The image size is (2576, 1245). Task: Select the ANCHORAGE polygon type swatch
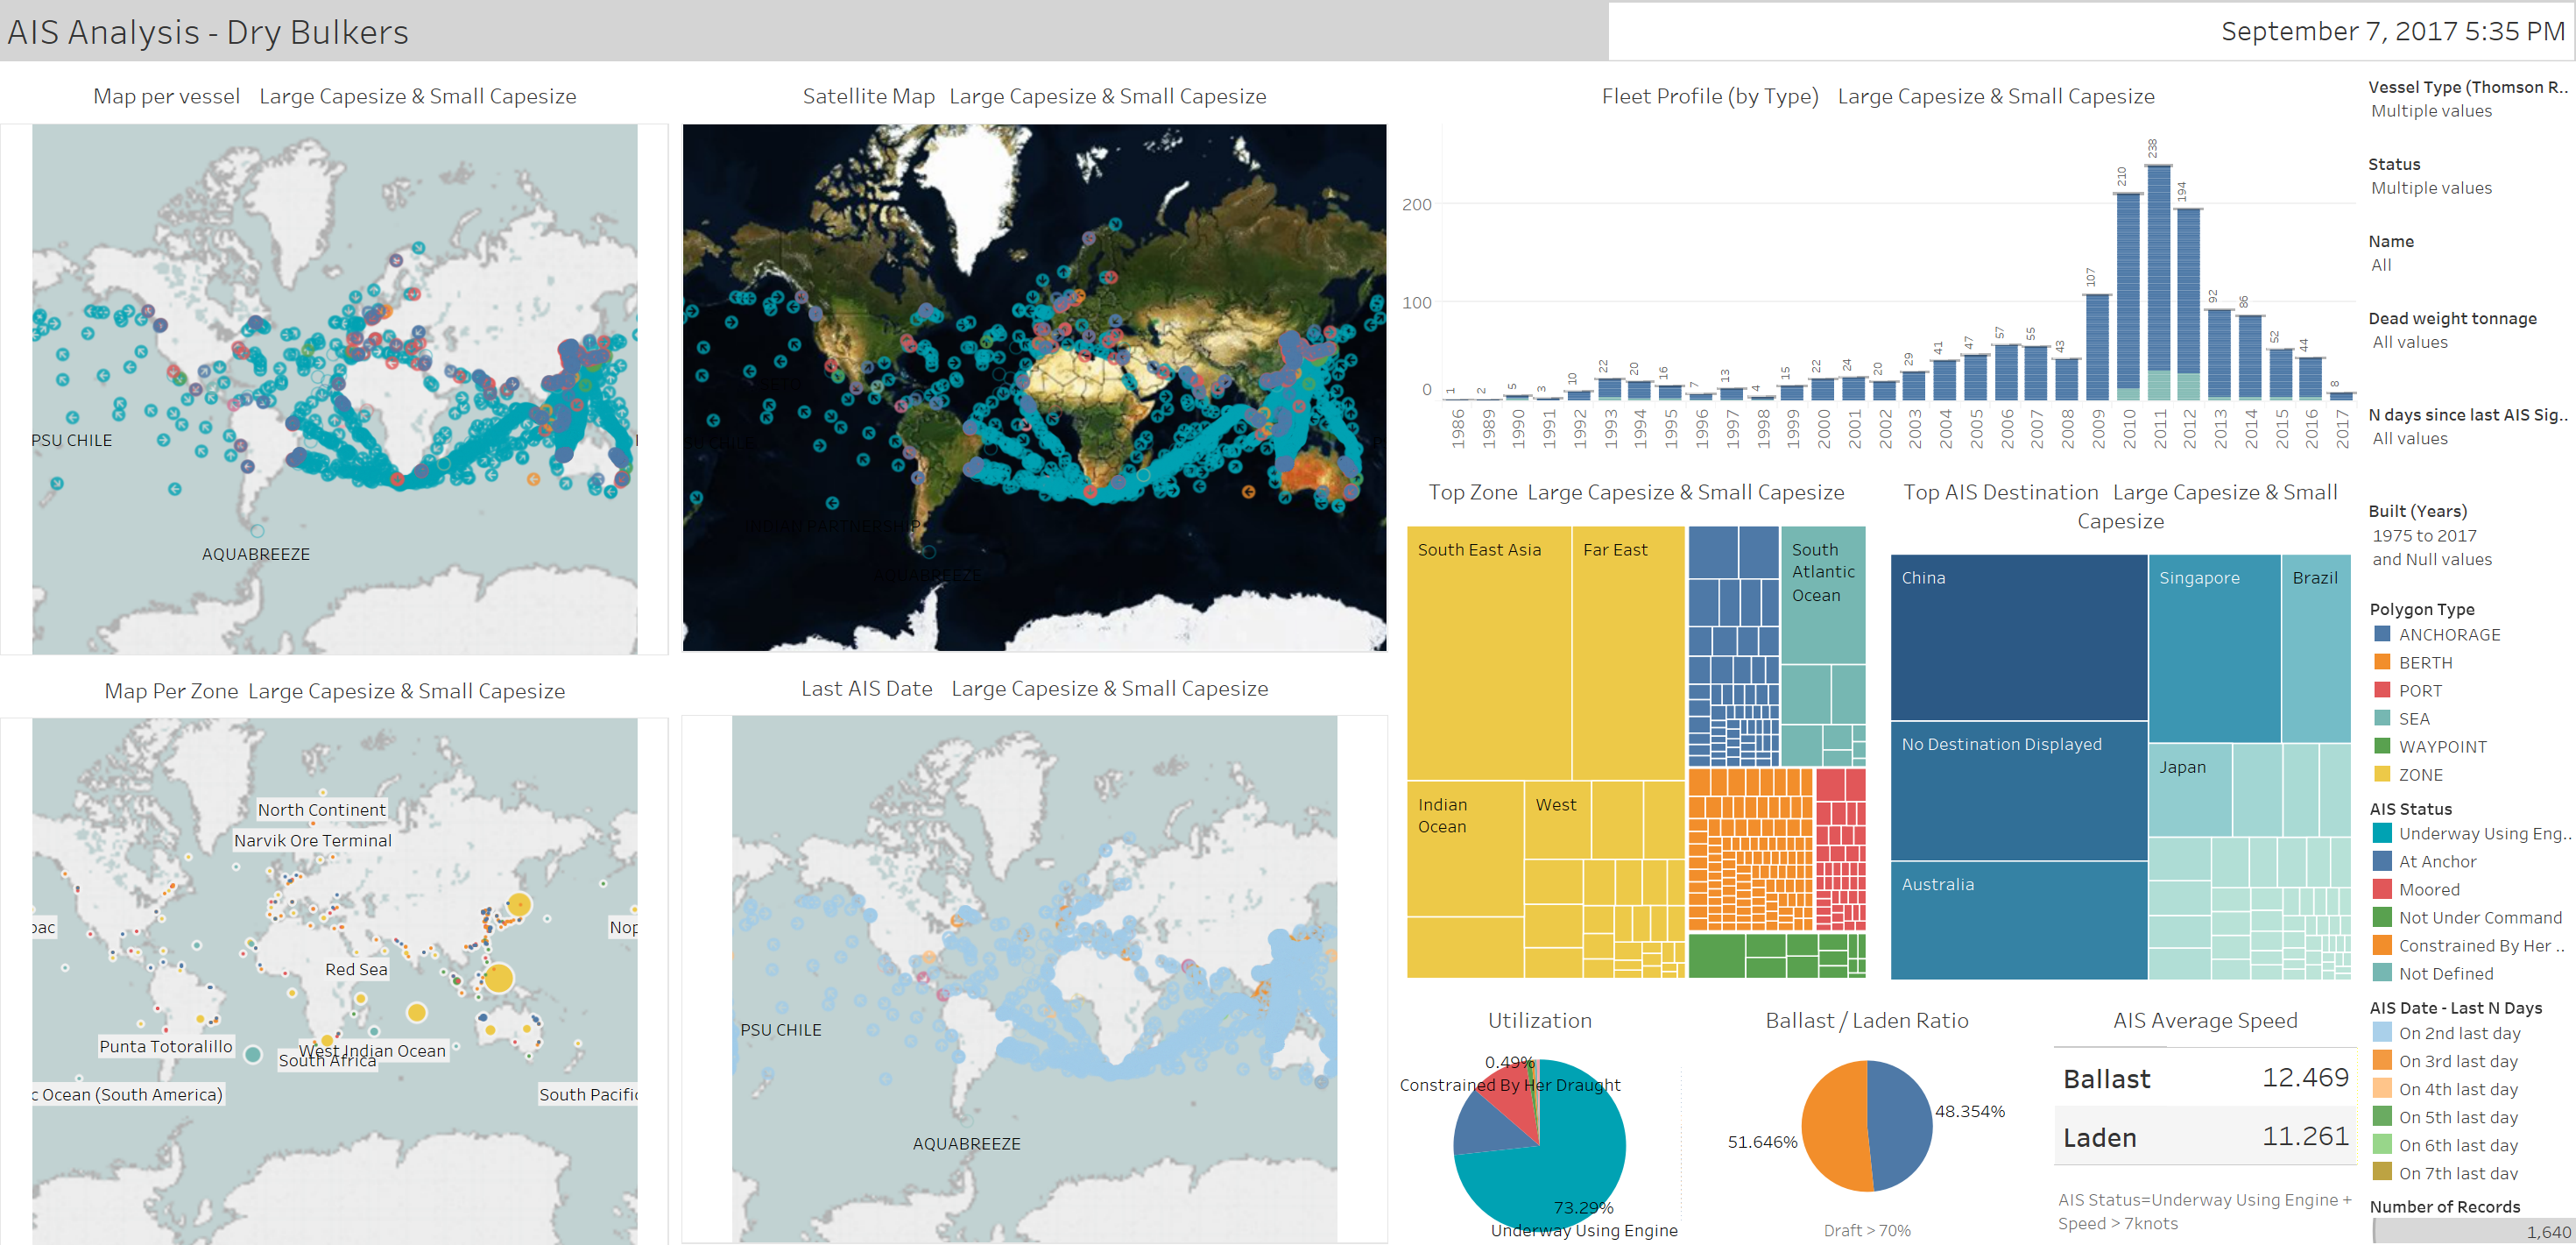click(x=2382, y=634)
